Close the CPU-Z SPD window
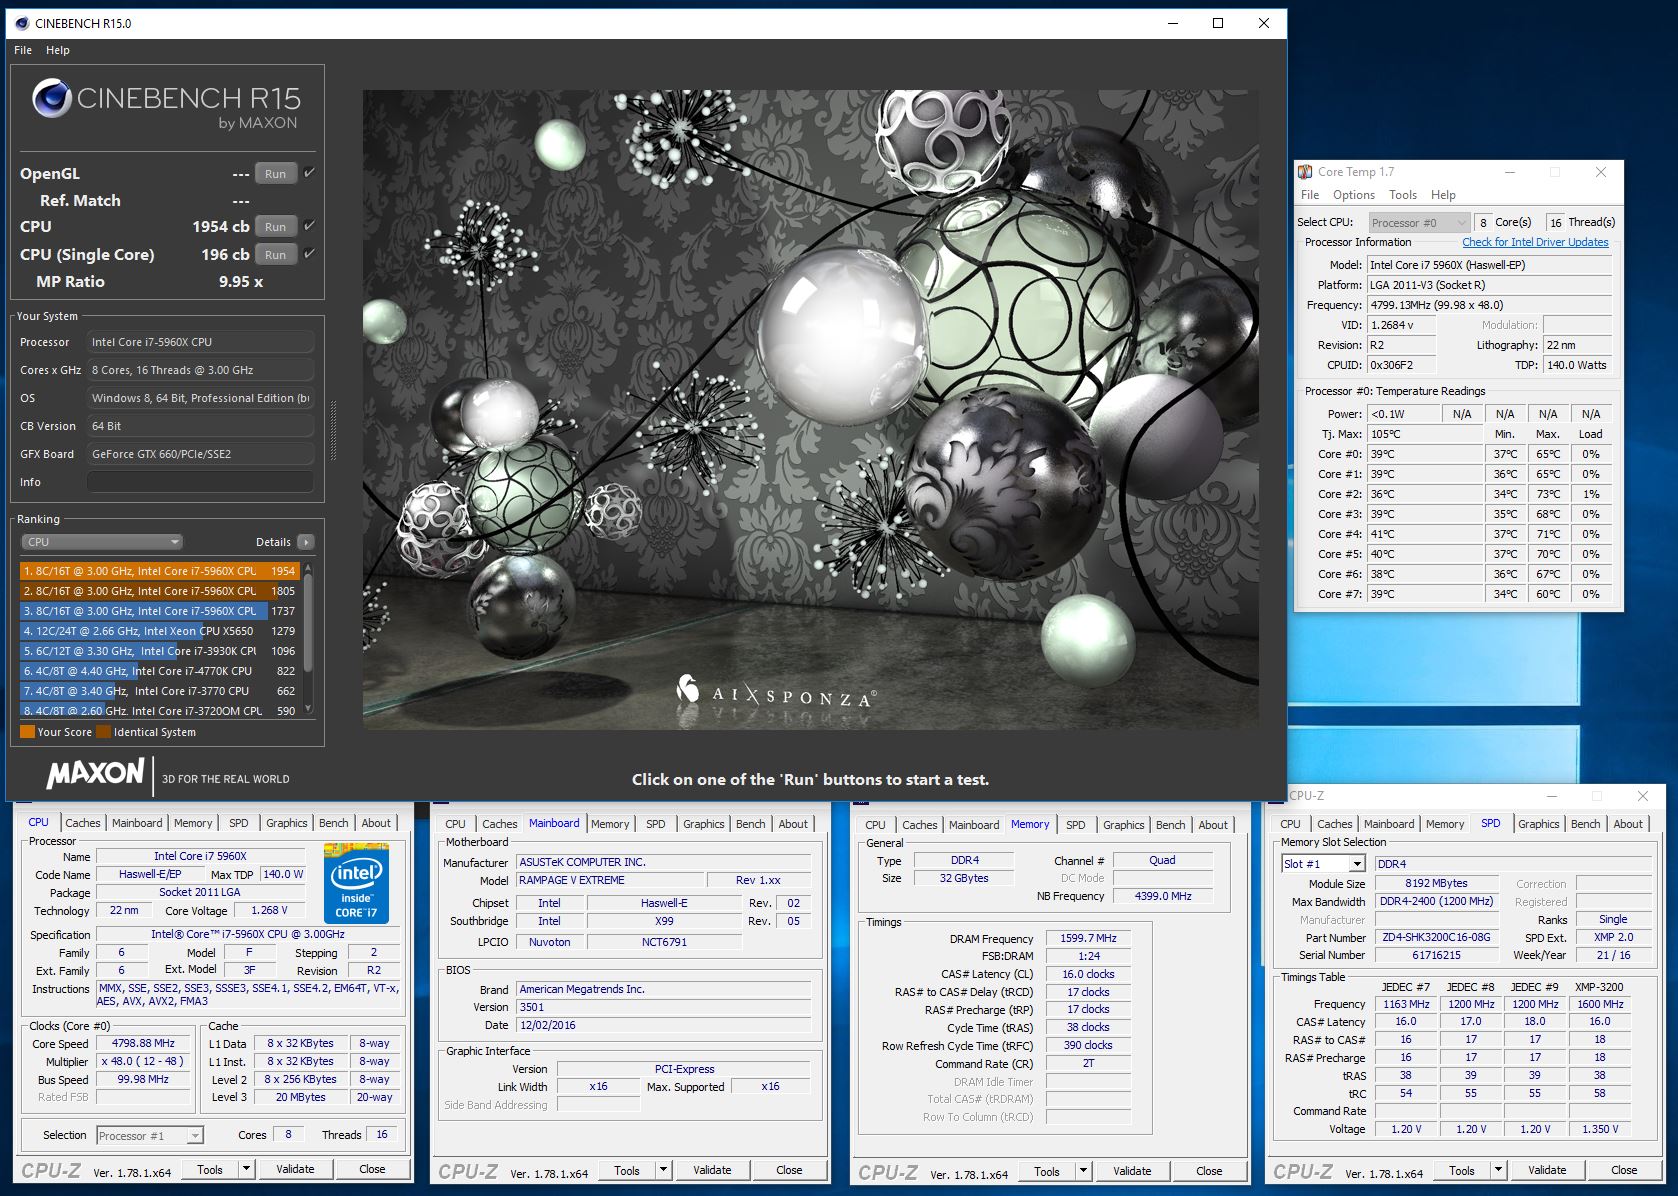Image resolution: width=1678 pixels, height=1196 pixels. coord(1643,796)
